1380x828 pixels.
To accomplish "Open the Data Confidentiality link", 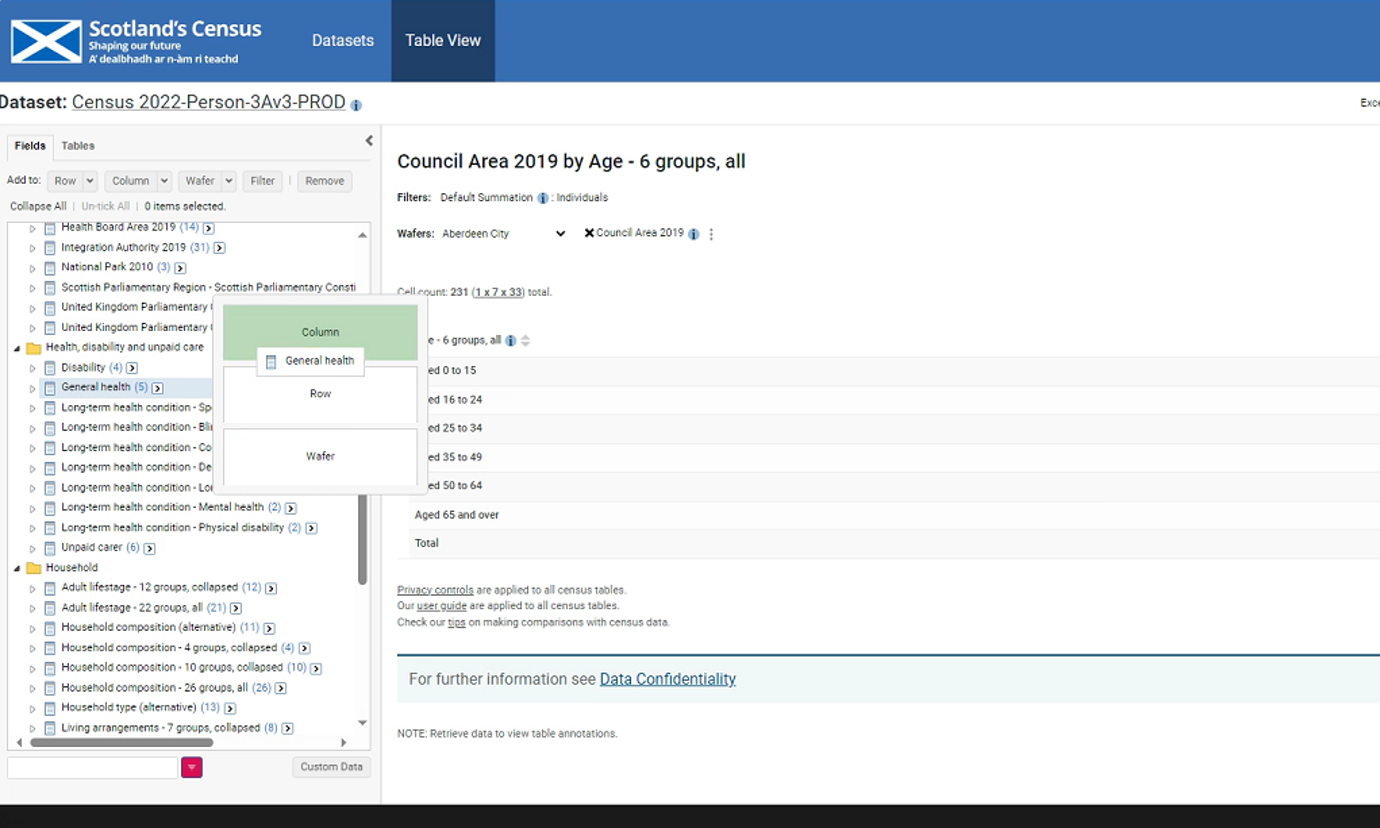I will coord(667,679).
